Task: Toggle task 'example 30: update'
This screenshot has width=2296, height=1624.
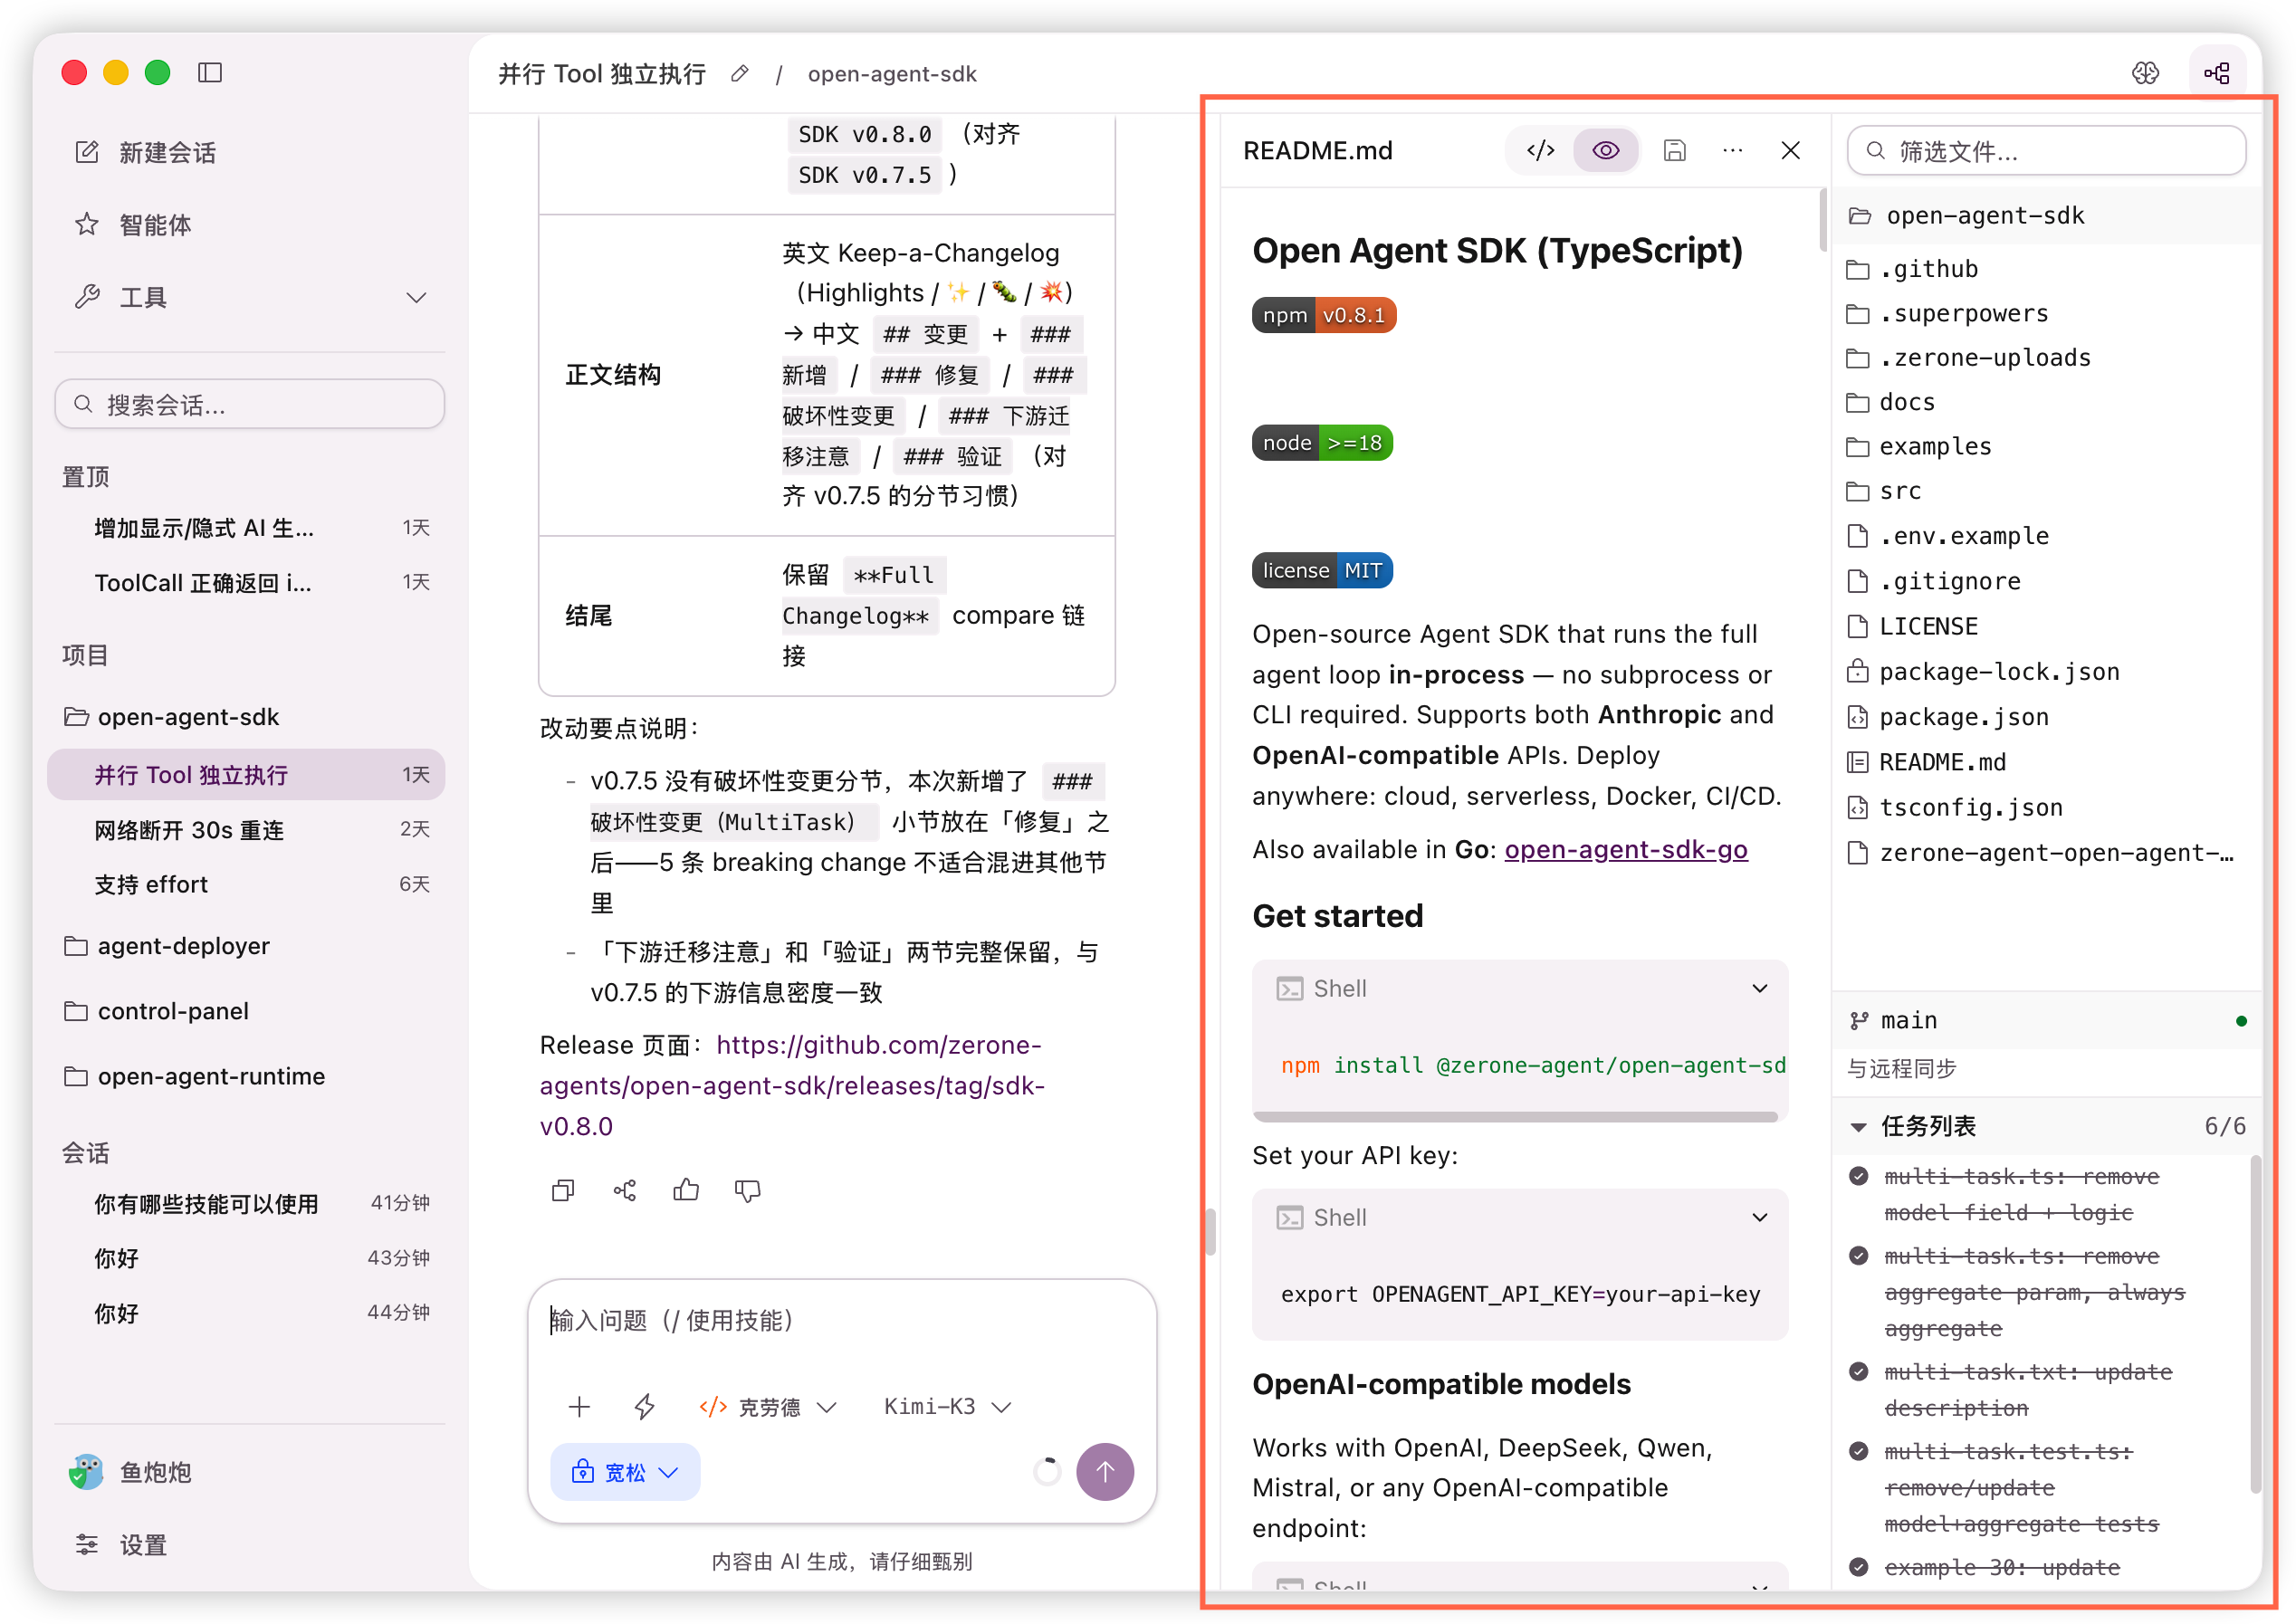Action: pyautogui.click(x=1858, y=1567)
